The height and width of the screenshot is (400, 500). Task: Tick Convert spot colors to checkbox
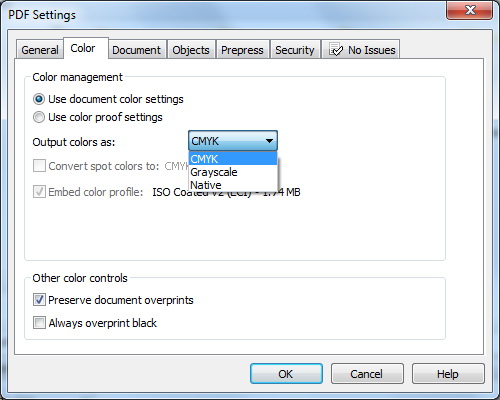tap(39, 166)
